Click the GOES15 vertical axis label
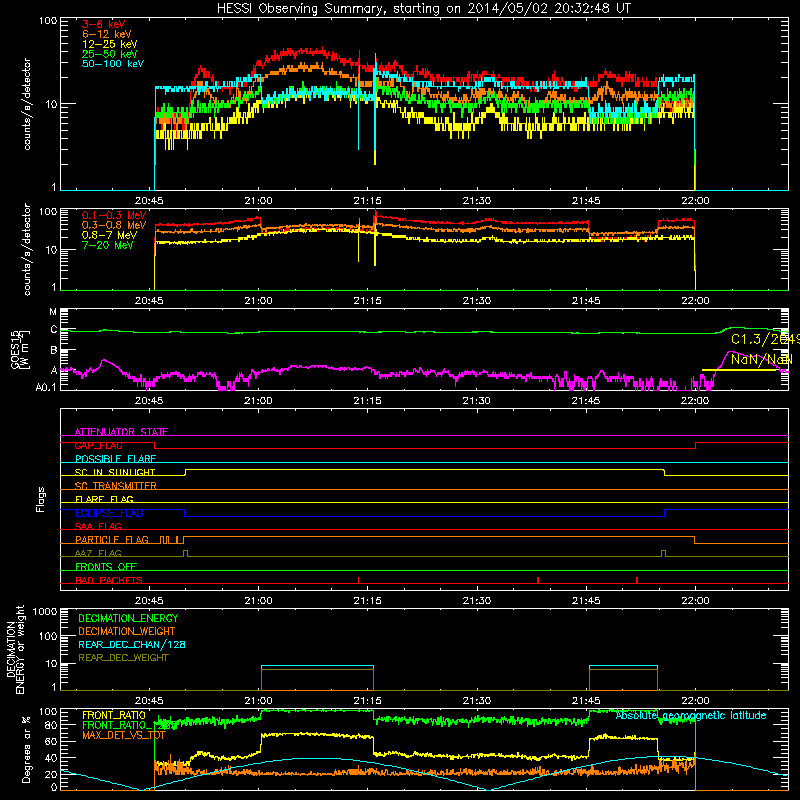 click(x=19, y=349)
